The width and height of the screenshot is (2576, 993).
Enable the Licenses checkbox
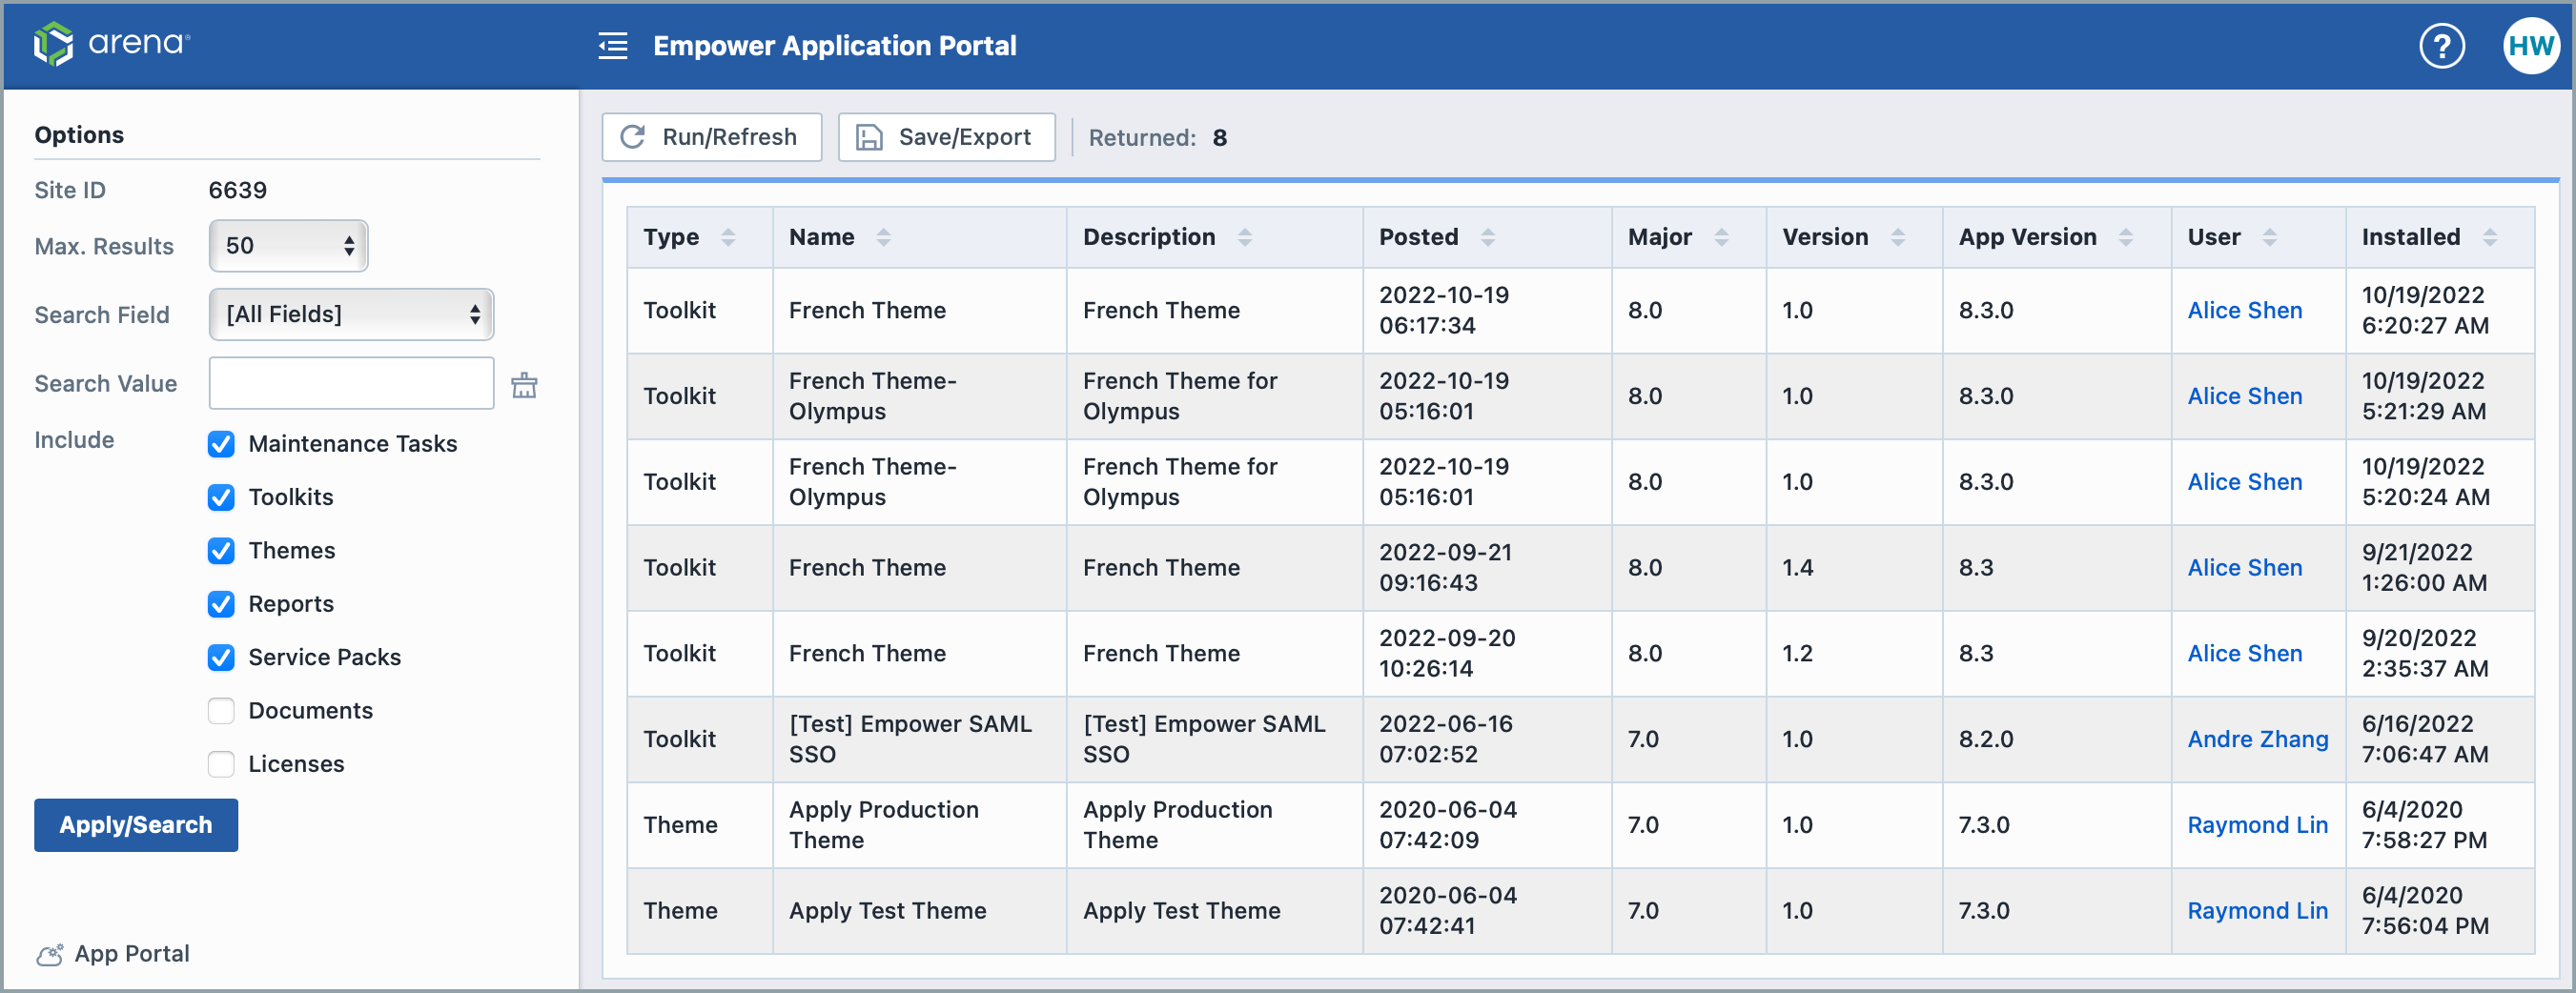pos(221,764)
